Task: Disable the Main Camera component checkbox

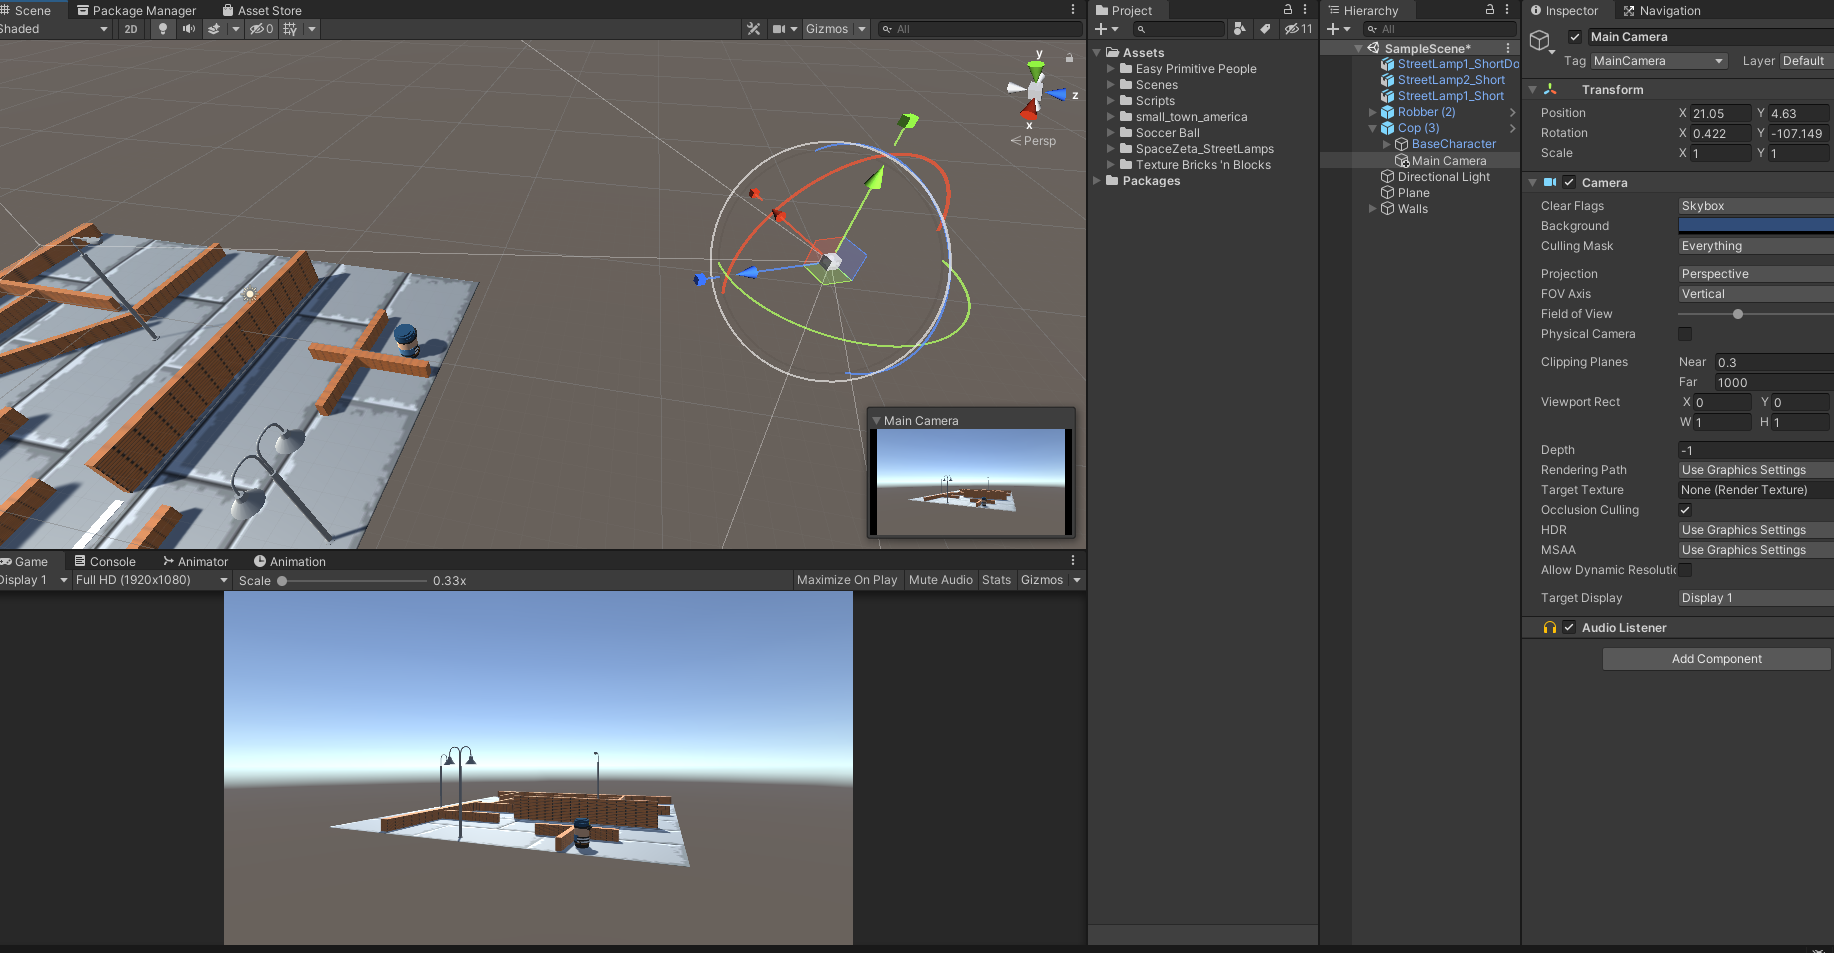Action: [x=1573, y=36]
